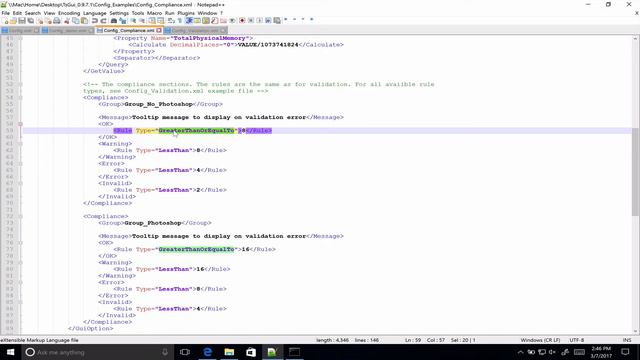The image size is (640, 360).
Task: Open the Edit menu
Action: [17, 13]
